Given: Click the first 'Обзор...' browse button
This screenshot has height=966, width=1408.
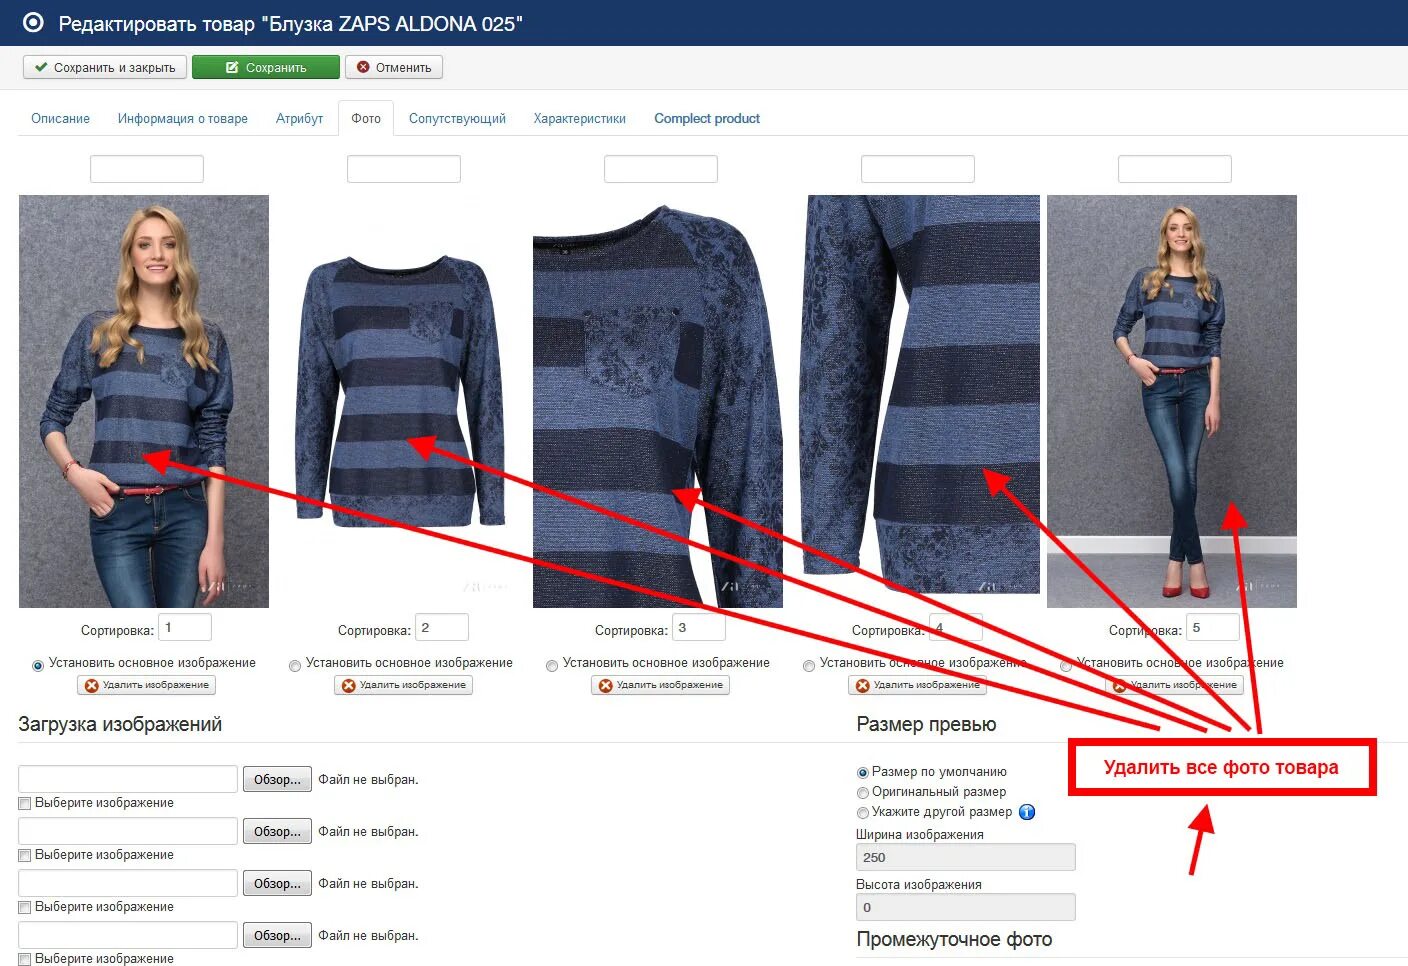Looking at the screenshot, I should click(x=277, y=779).
